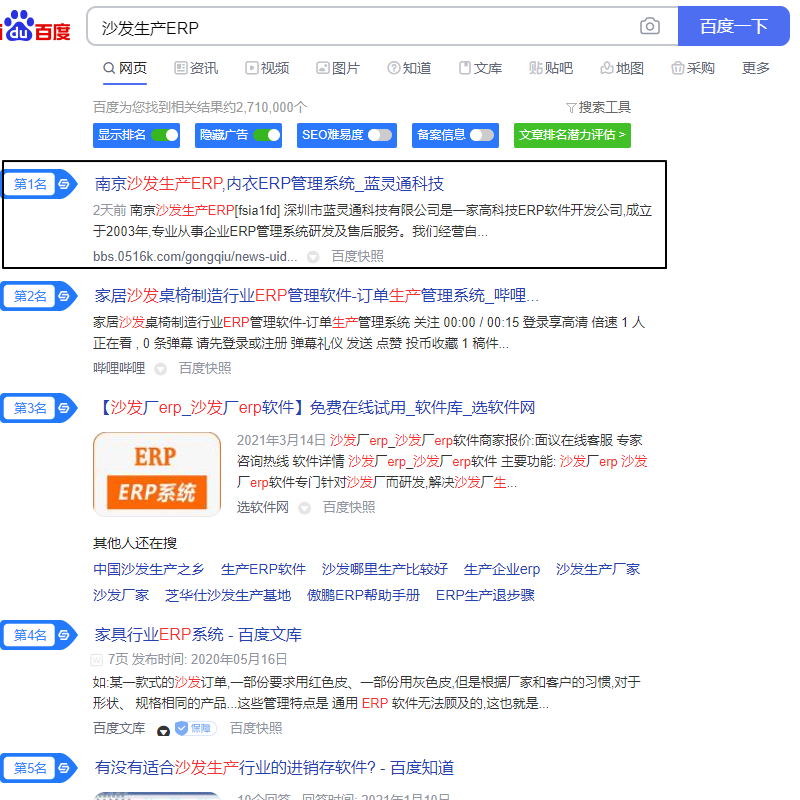Expand dropdown next to 哔哩哔哩 source
Screen dimensions: 800x800
click(160, 369)
